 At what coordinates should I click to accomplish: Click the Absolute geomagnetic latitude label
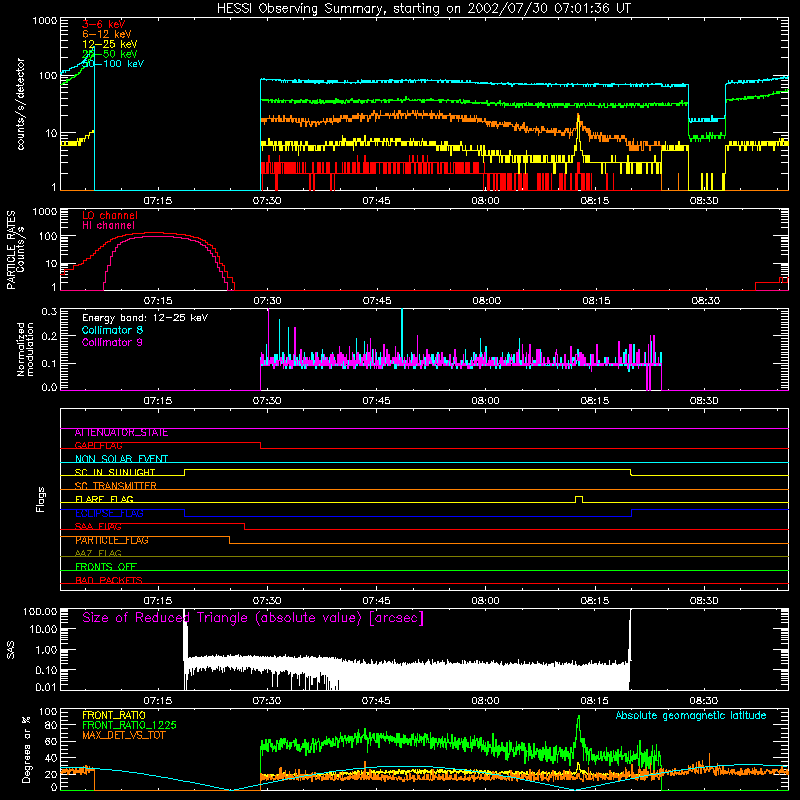(x=691, y=715)
